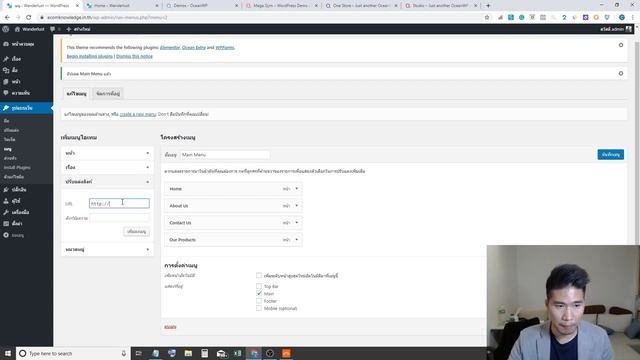640x360 pixels.
Task: Click the empty Link Text field
Action: (x=119, y=218)
